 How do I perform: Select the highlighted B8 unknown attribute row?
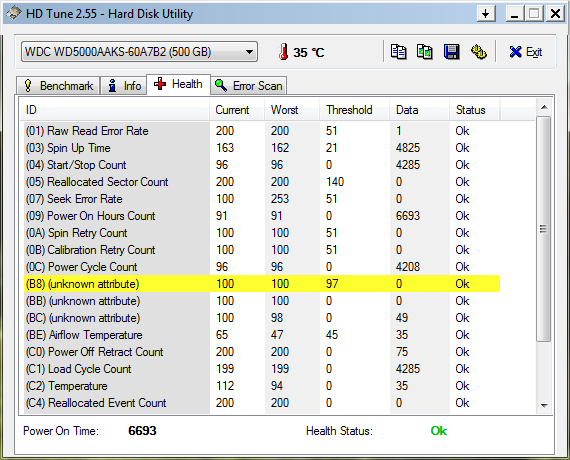click(x=262, y=284)
